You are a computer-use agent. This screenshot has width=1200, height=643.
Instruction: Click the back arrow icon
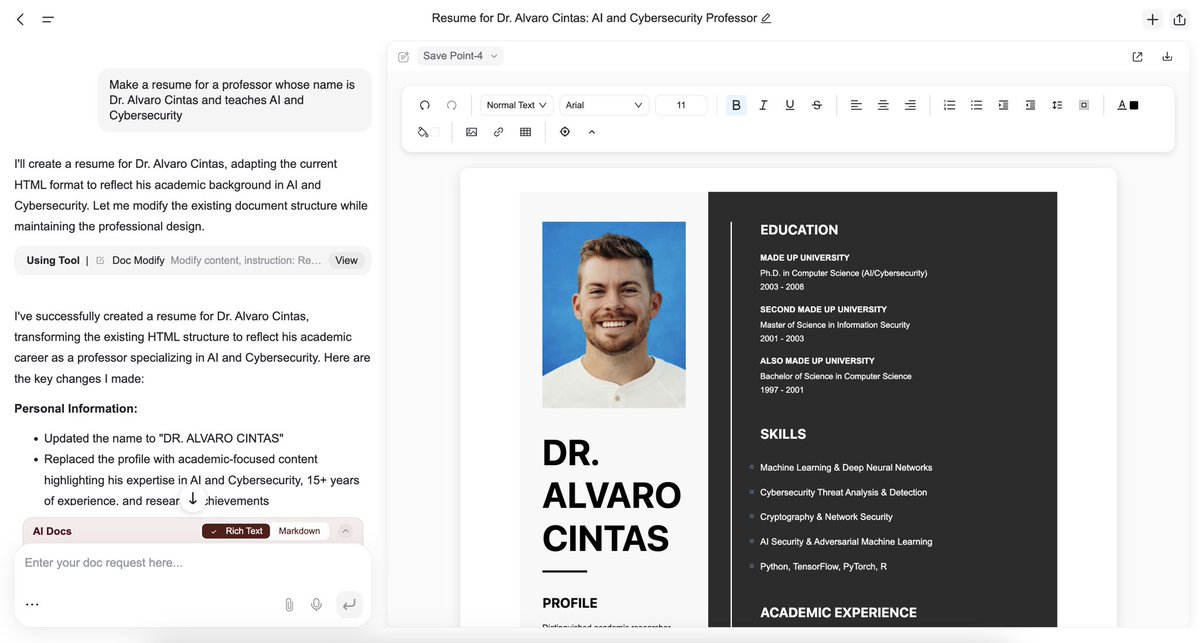pyautogui.click(x=20, y=19)
